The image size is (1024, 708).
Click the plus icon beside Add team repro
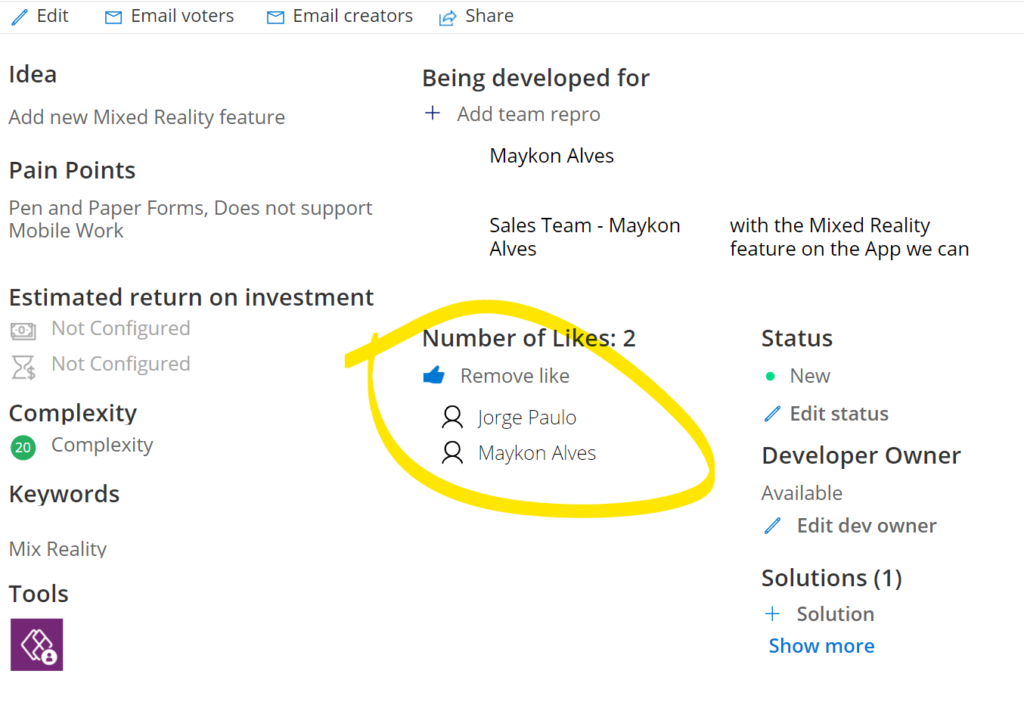(x=432, y=114)
